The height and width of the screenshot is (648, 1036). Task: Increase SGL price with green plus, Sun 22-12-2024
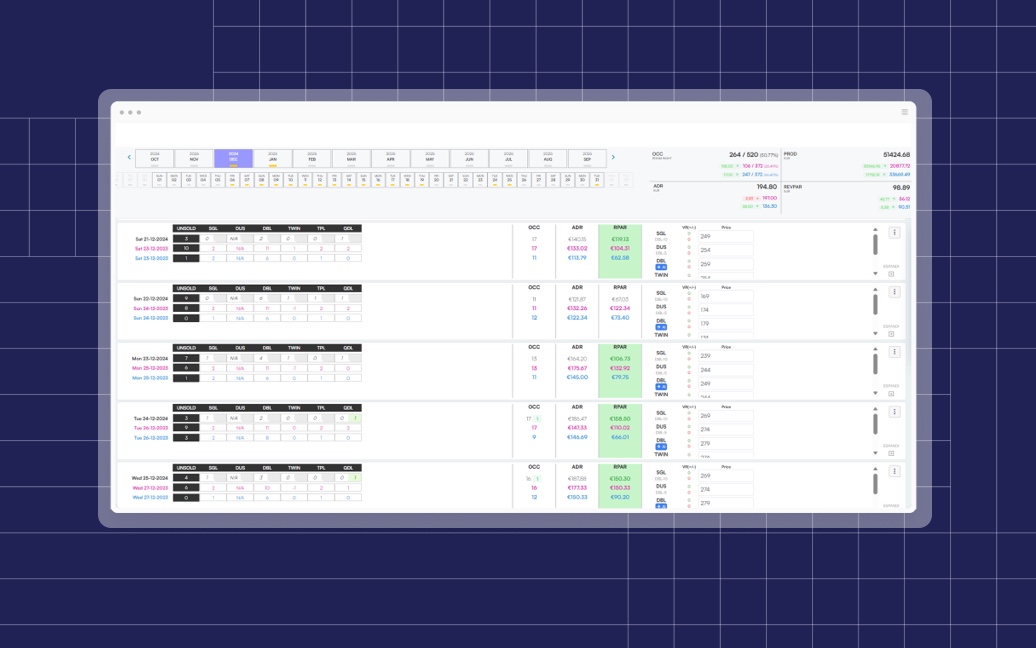(x=689, y=293)
